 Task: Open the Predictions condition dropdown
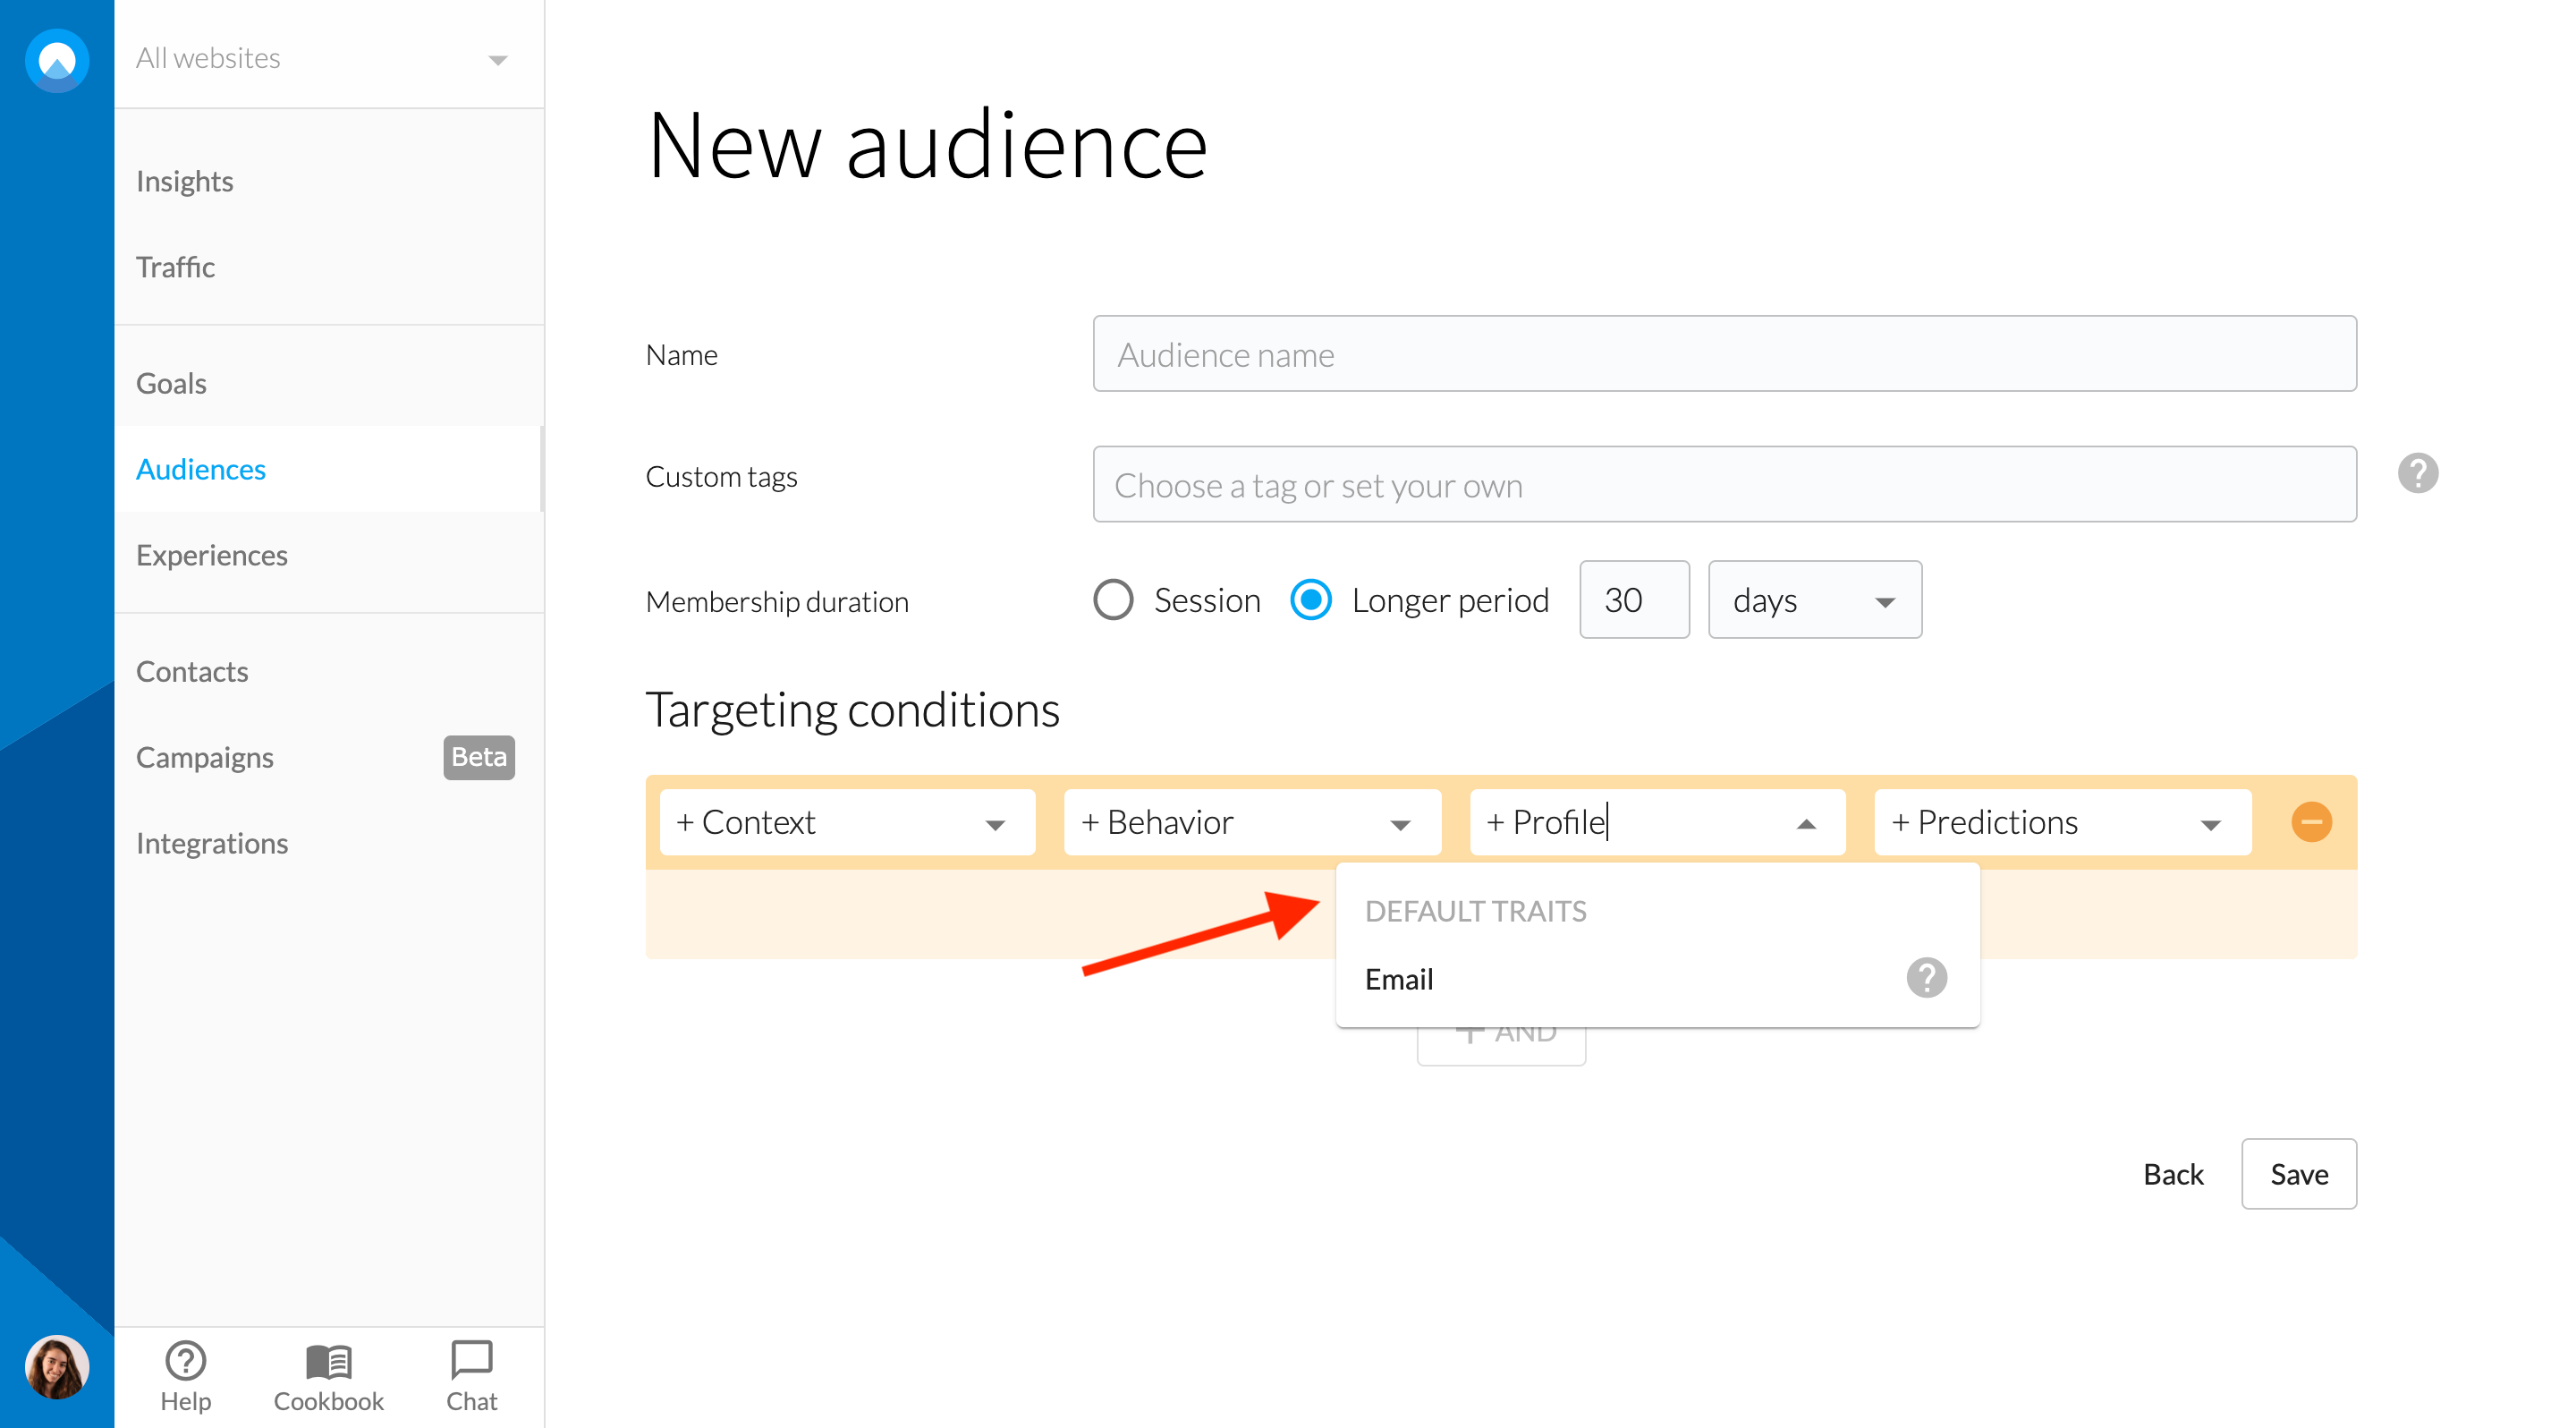tap(2062, 822)
